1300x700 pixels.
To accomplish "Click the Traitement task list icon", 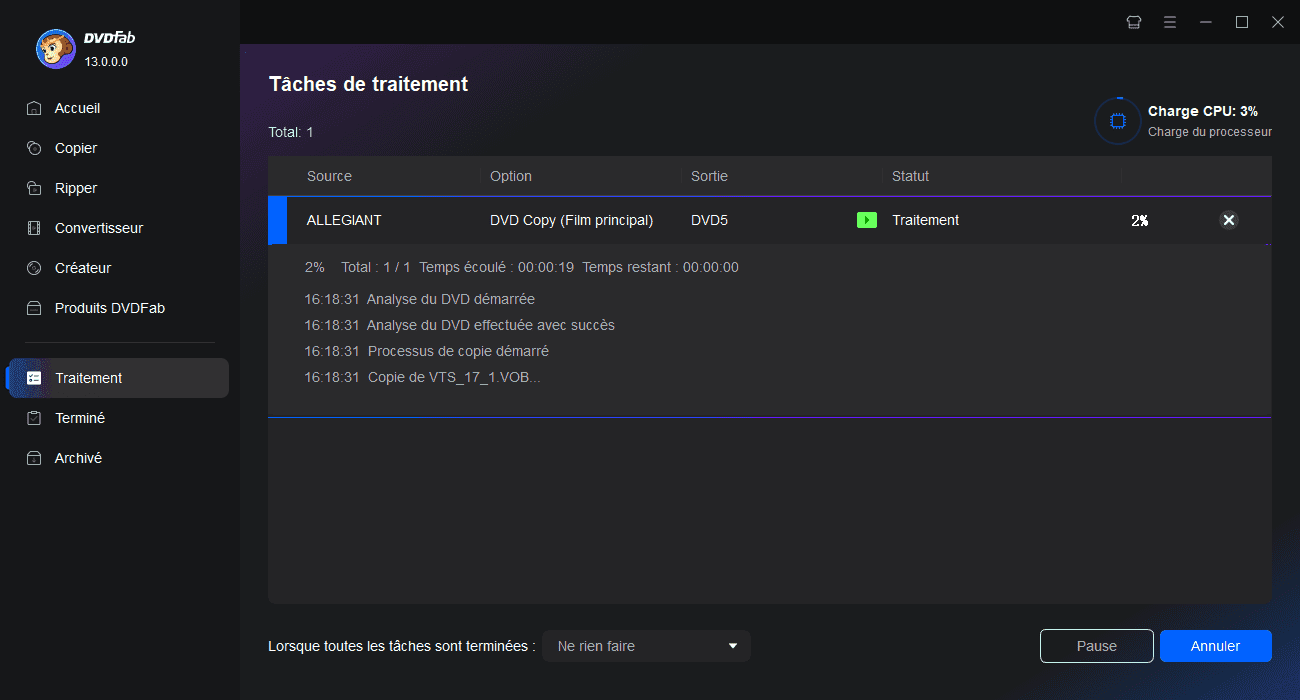I will click(34, 378).
